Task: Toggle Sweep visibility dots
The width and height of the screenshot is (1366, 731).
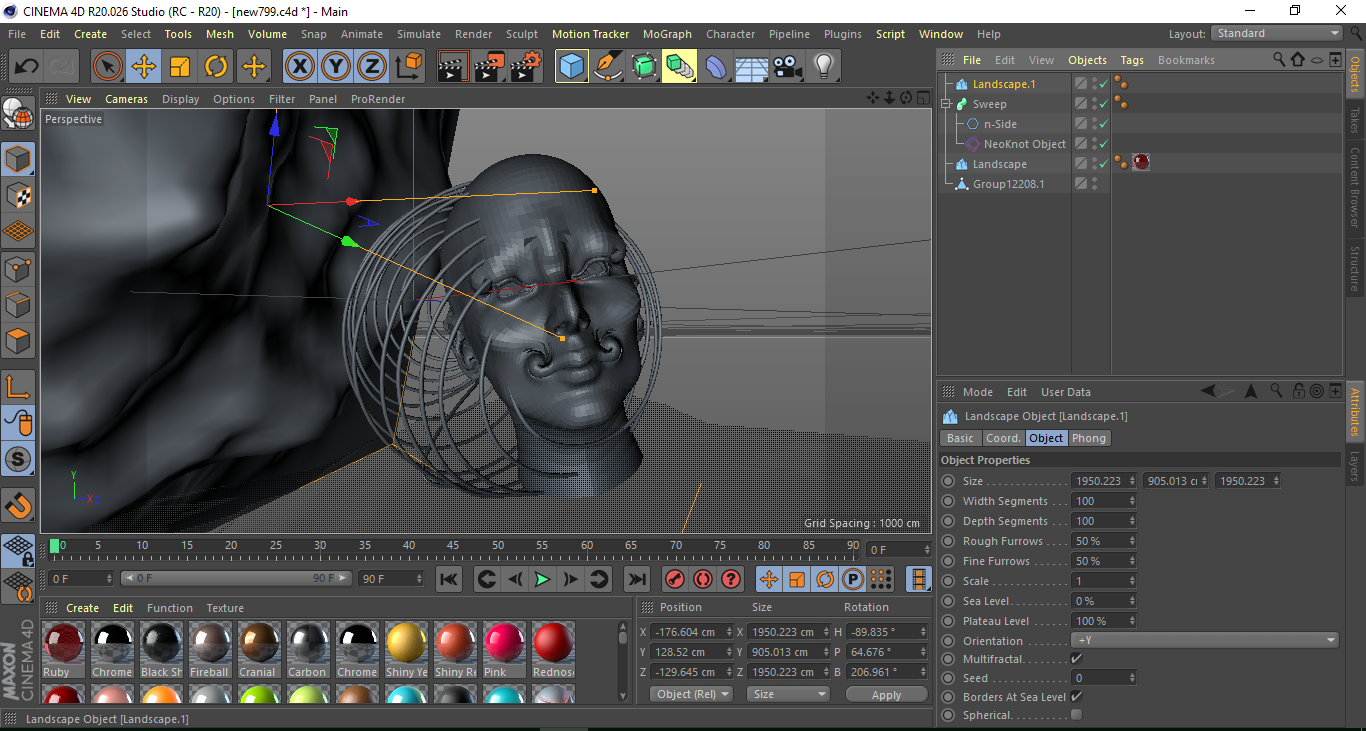Action: click(x=1094, y=104)
